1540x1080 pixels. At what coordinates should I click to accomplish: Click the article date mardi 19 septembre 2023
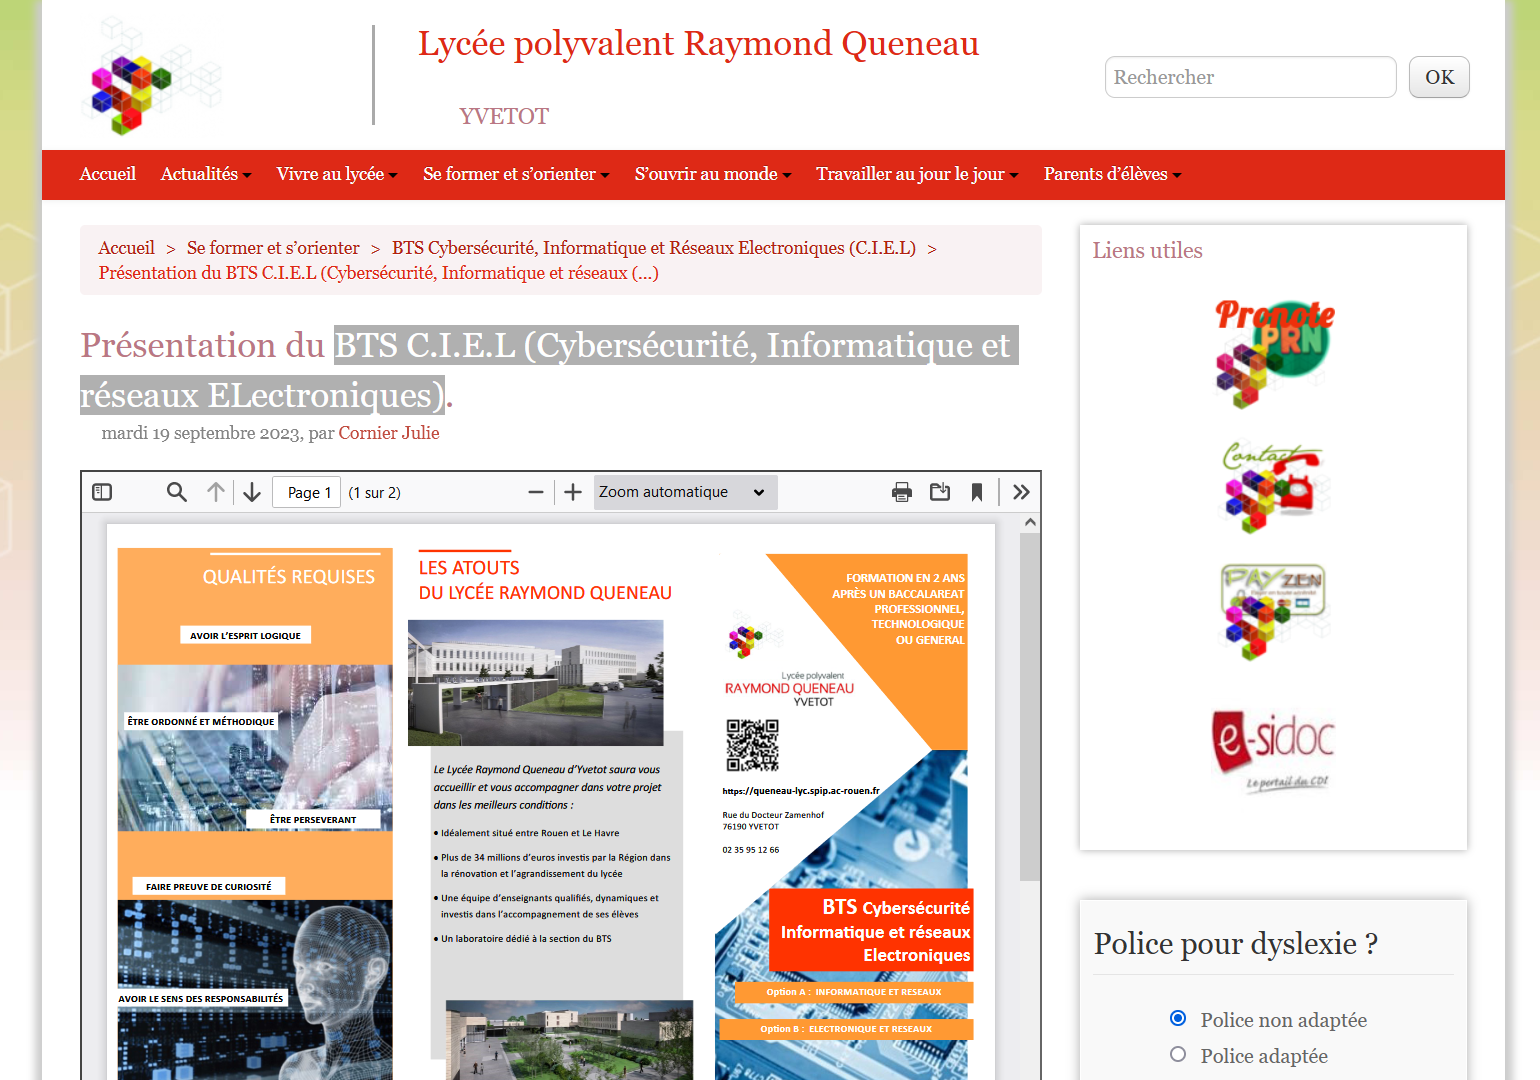201,433
